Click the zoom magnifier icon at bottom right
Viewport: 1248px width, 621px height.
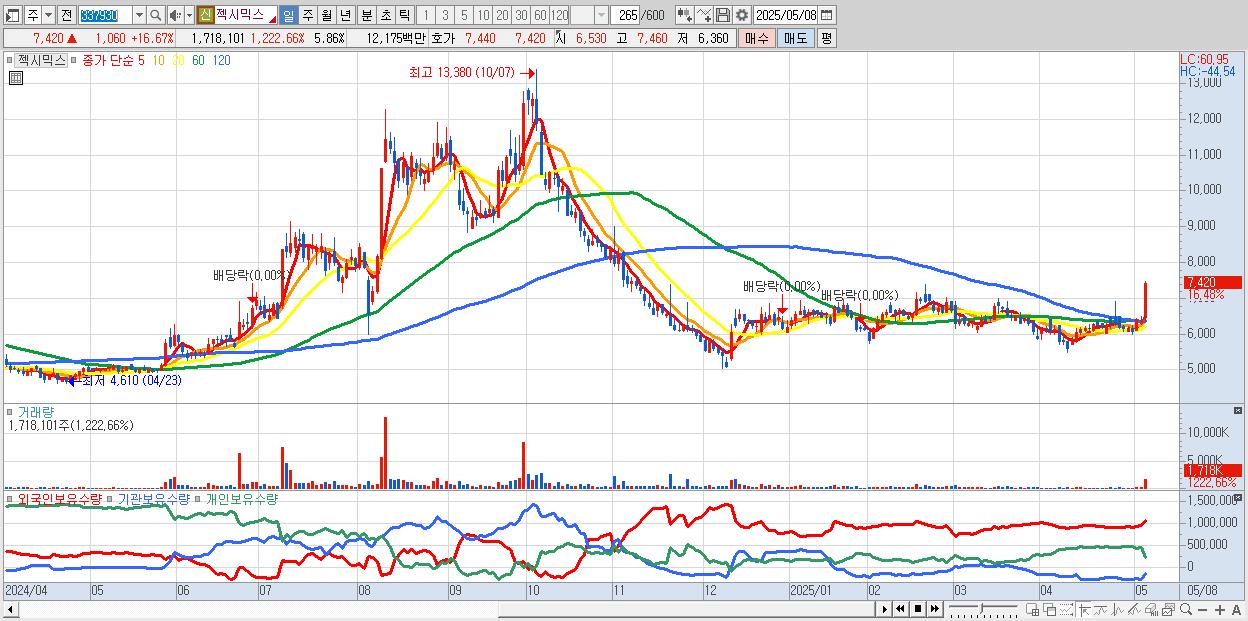[x=1185, y=609]
